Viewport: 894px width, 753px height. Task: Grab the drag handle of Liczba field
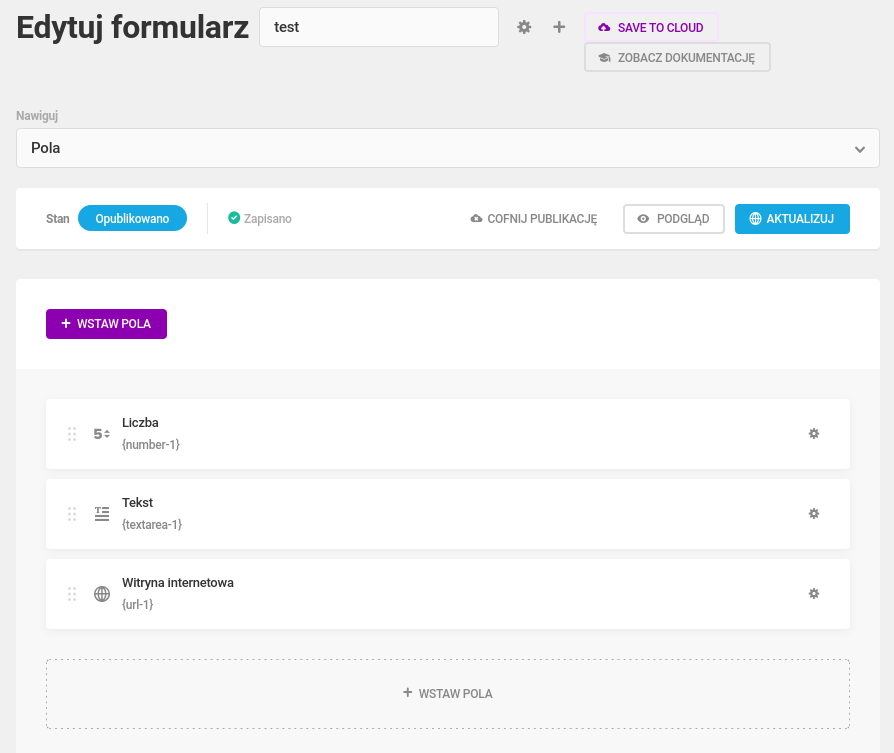click(x=72, y=434)
